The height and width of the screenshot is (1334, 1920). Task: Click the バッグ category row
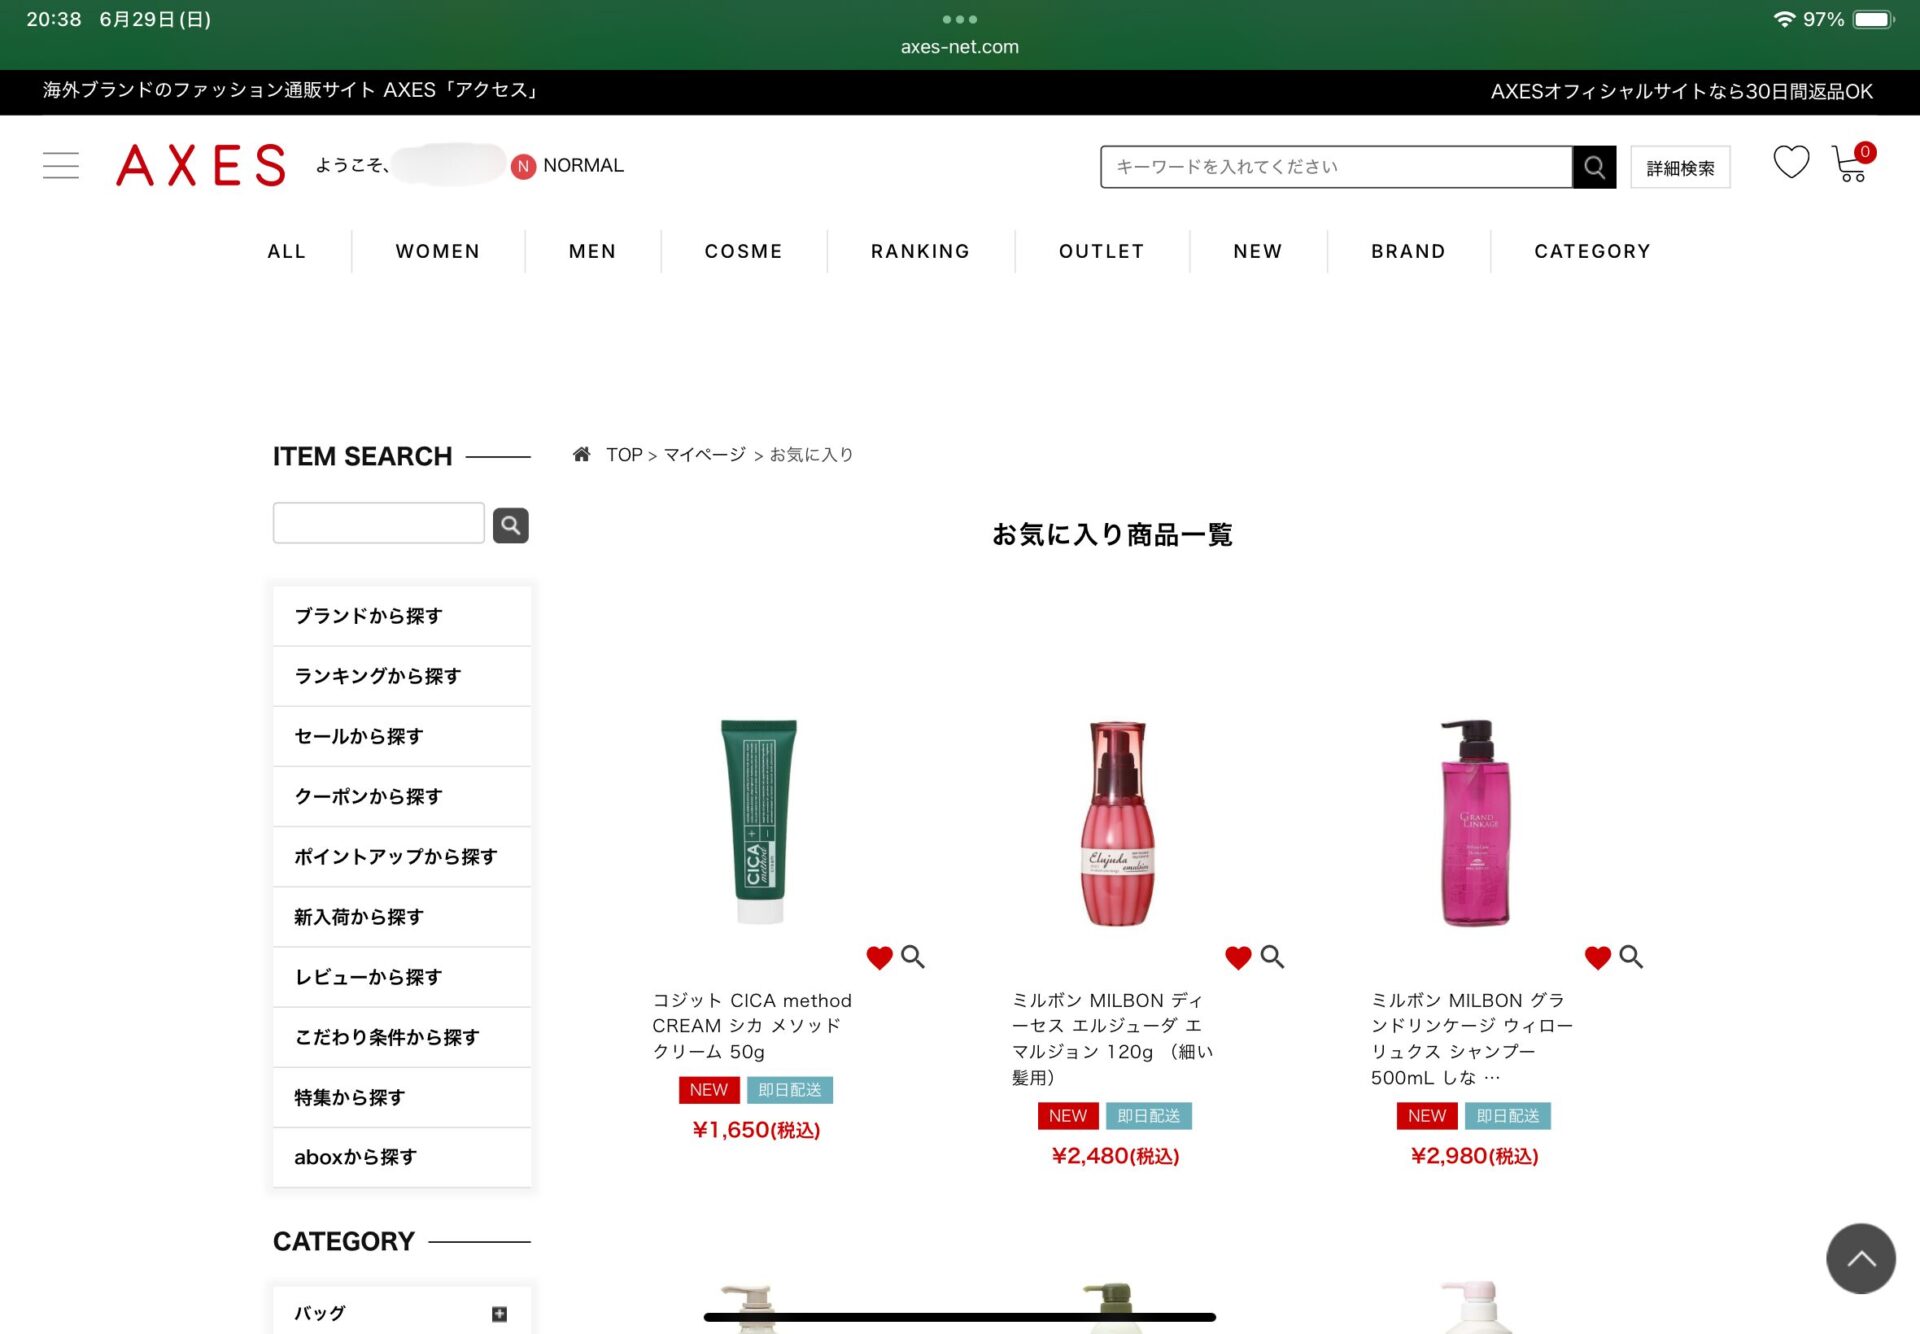[x=402, y=1311]
